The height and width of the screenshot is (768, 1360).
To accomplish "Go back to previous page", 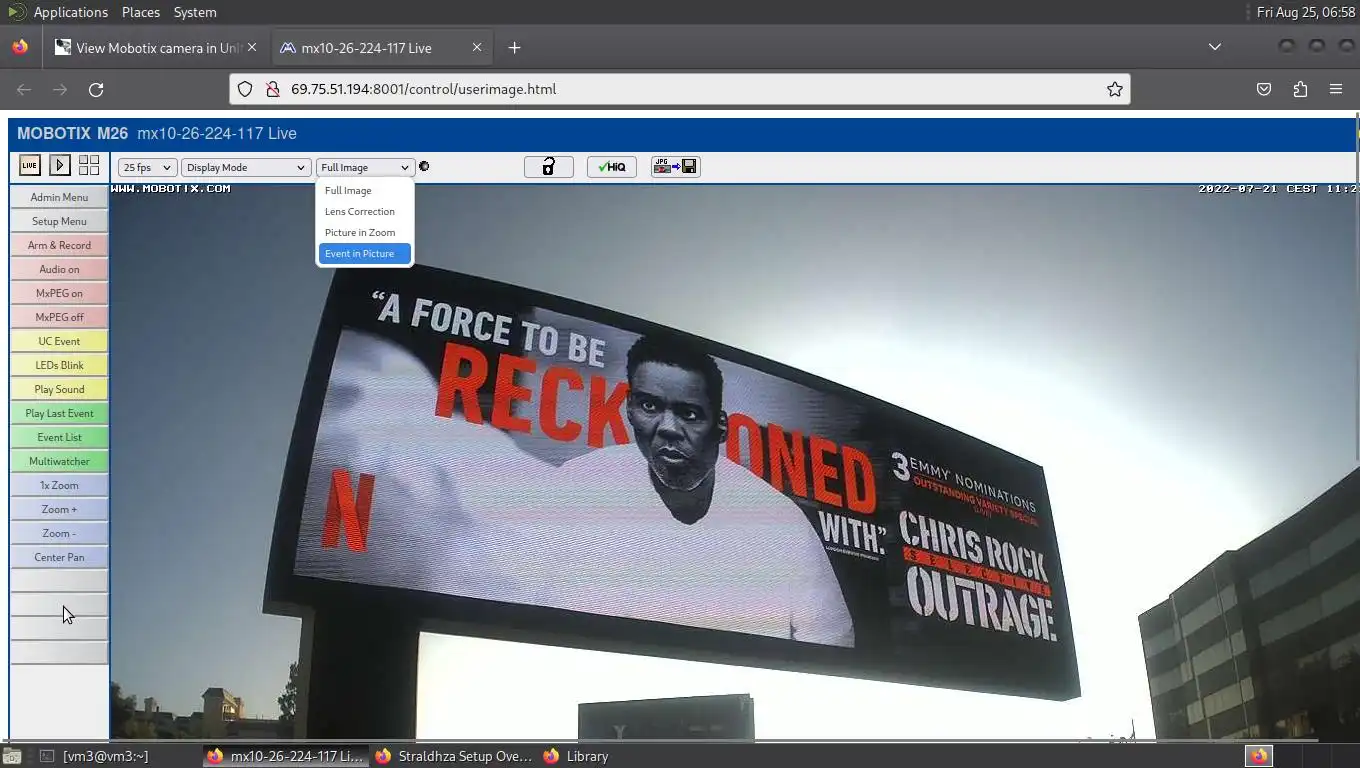I will pyautogui.click(x=24, y=89).
